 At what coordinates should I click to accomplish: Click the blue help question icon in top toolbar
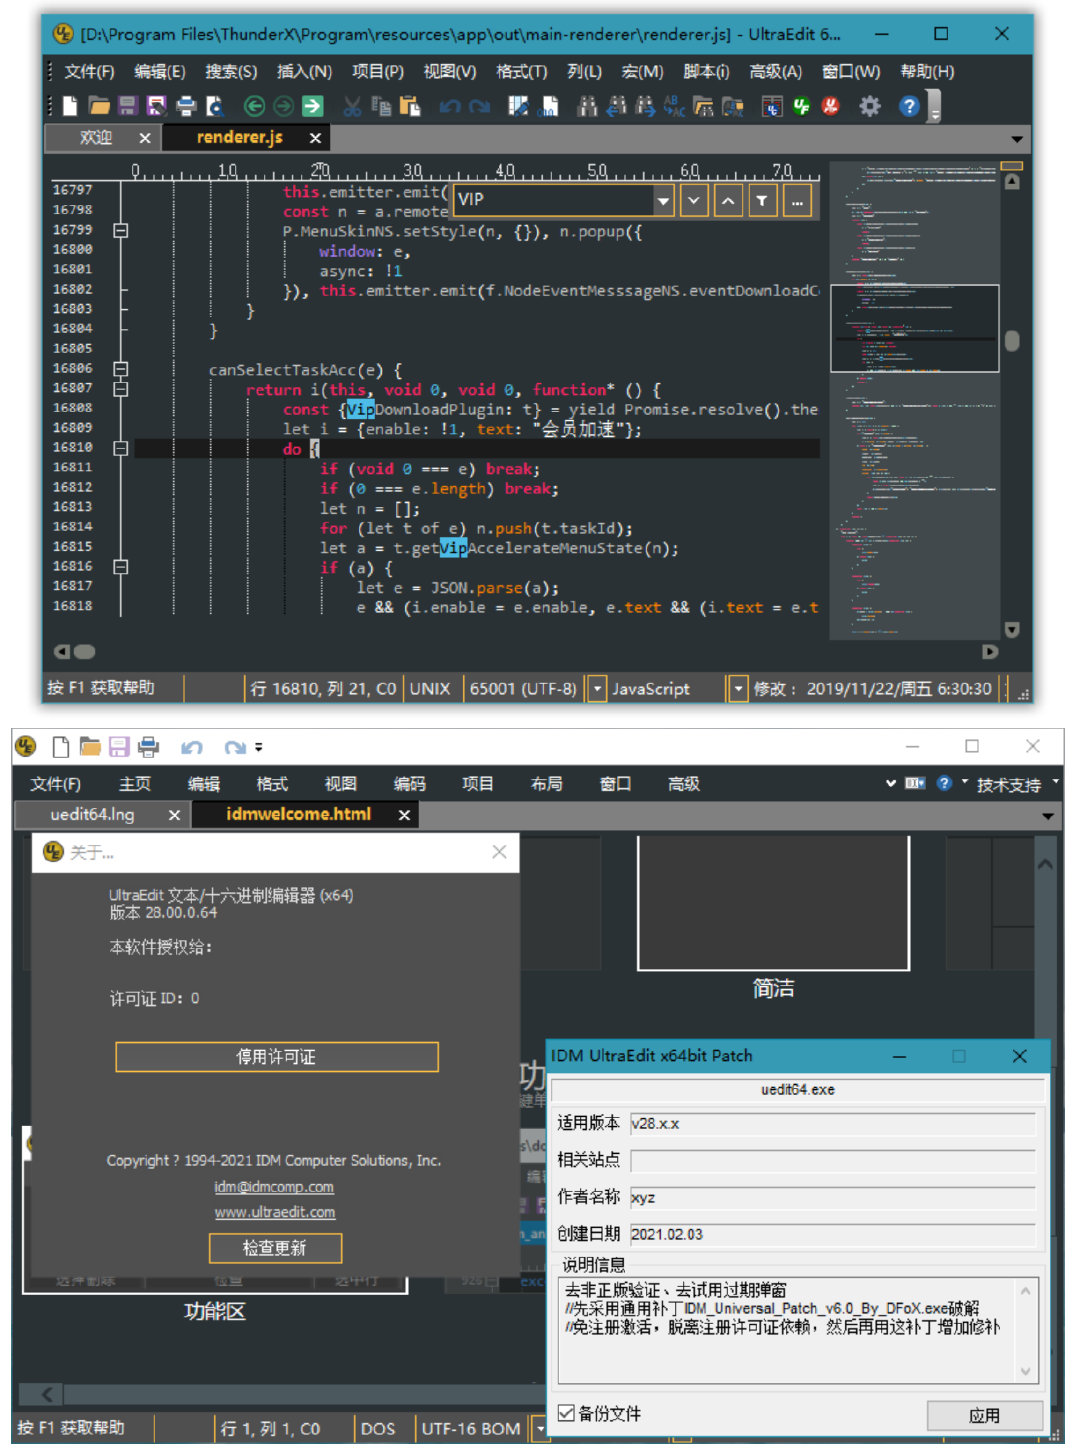point(908,106)
